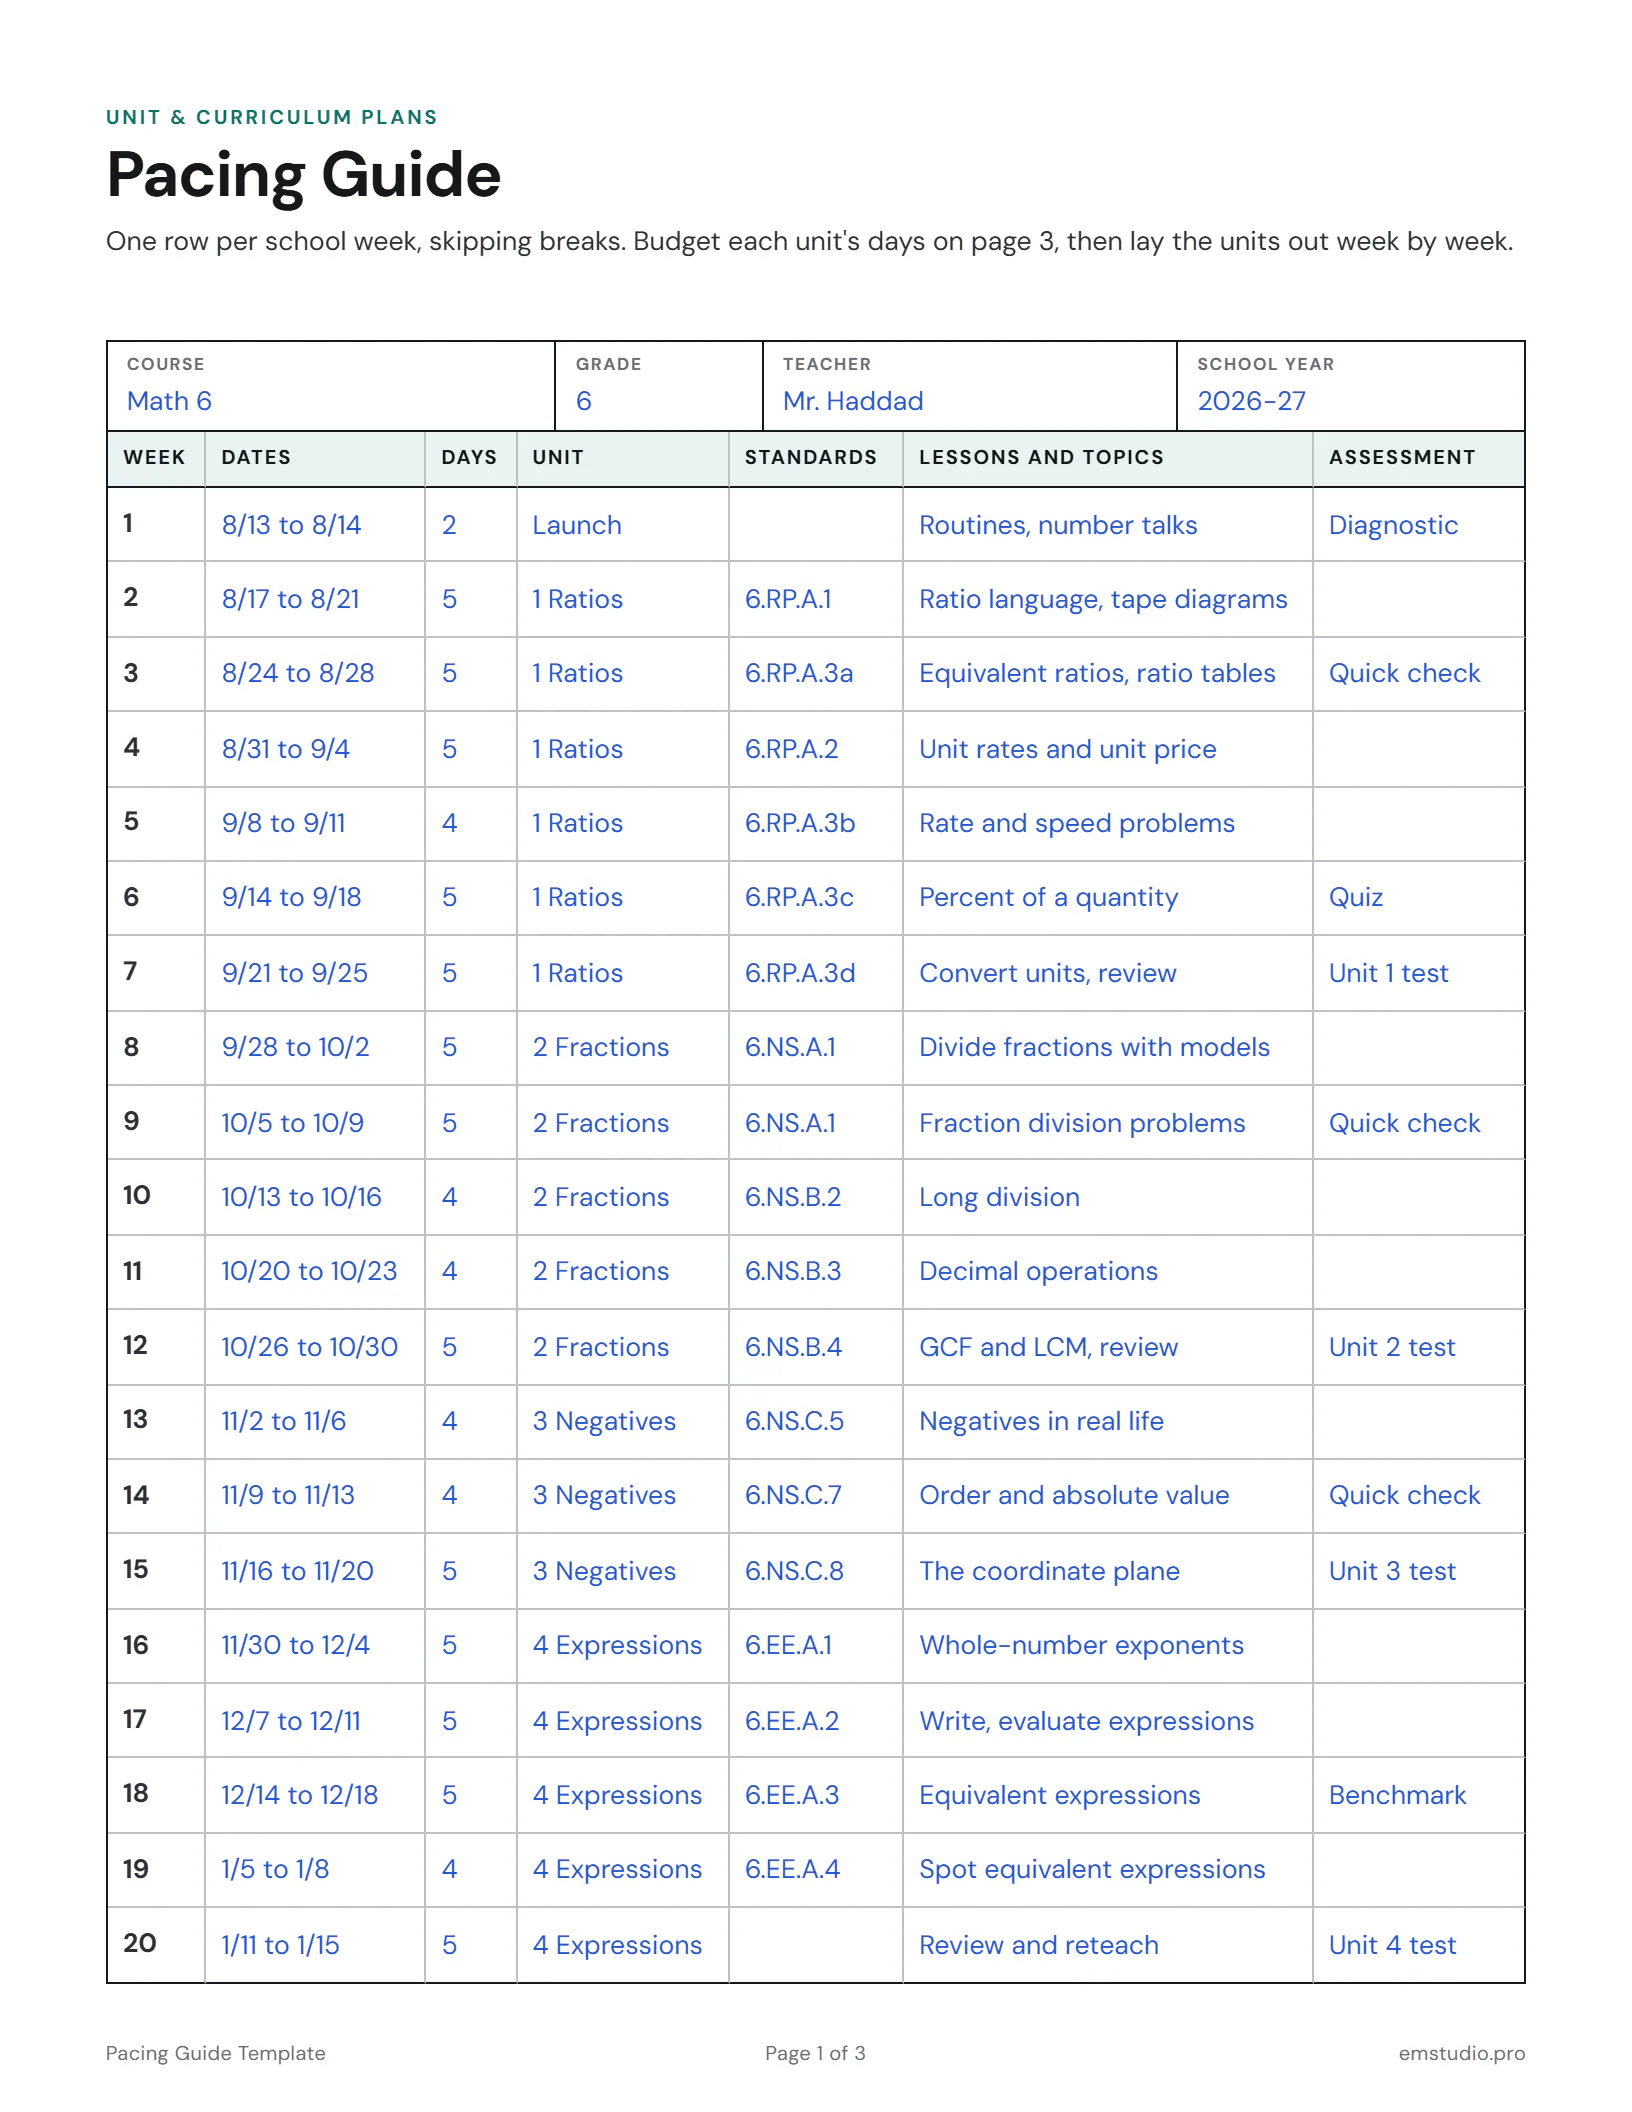
Task: Select the date cell 8/13 to 8/14
Action: pyautogui.click(x=315, y=525)
